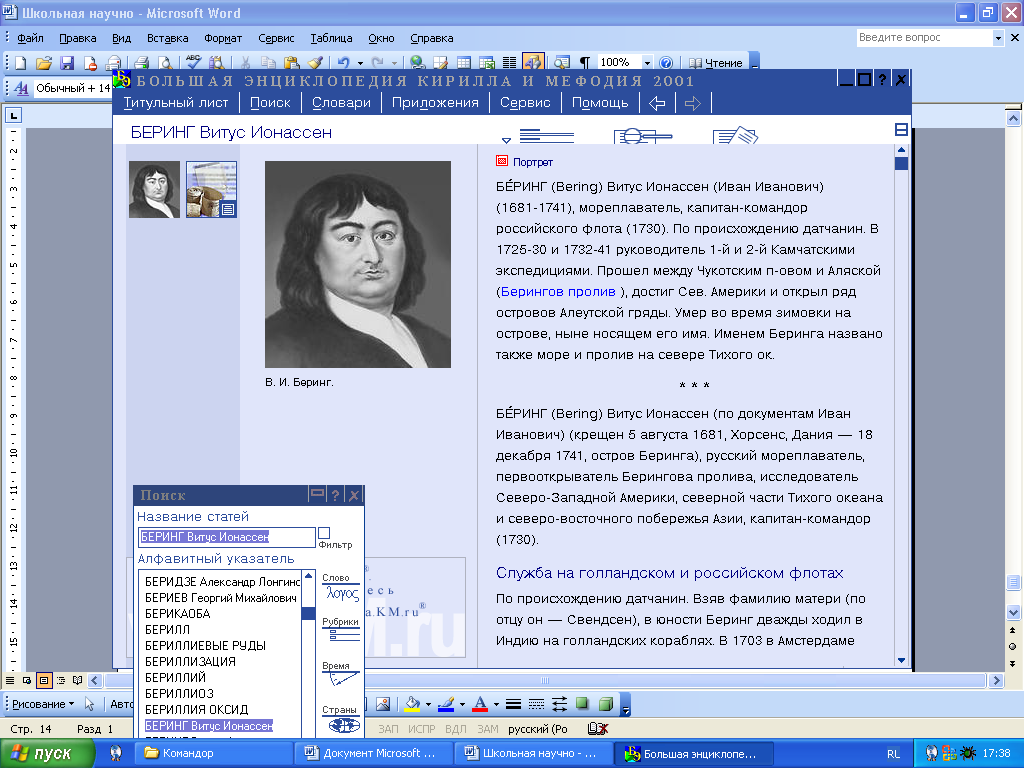Click the Search panel's question mark help
1024x768 pixels.
(335, 495)
